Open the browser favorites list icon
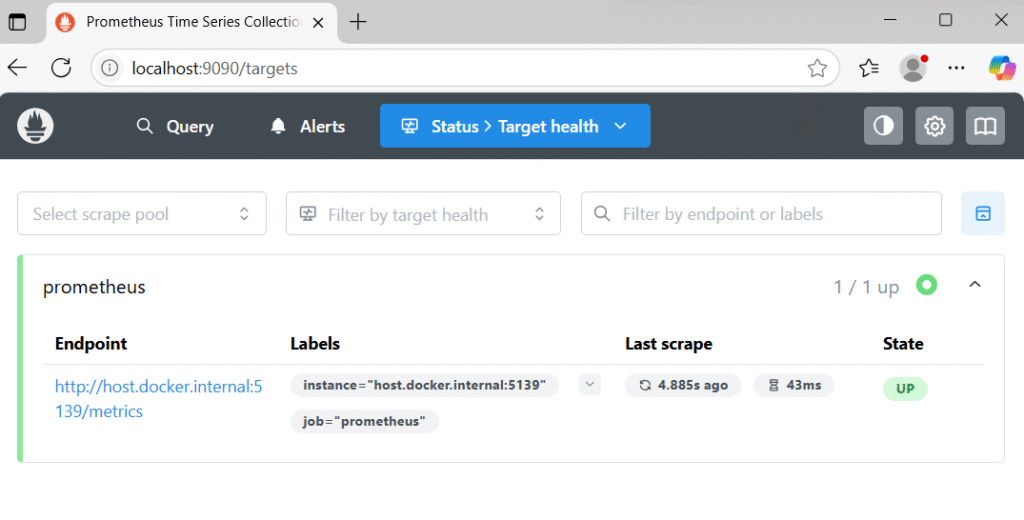The width and height of the screenshot is (1024, 520). click(x=869, y=68)
